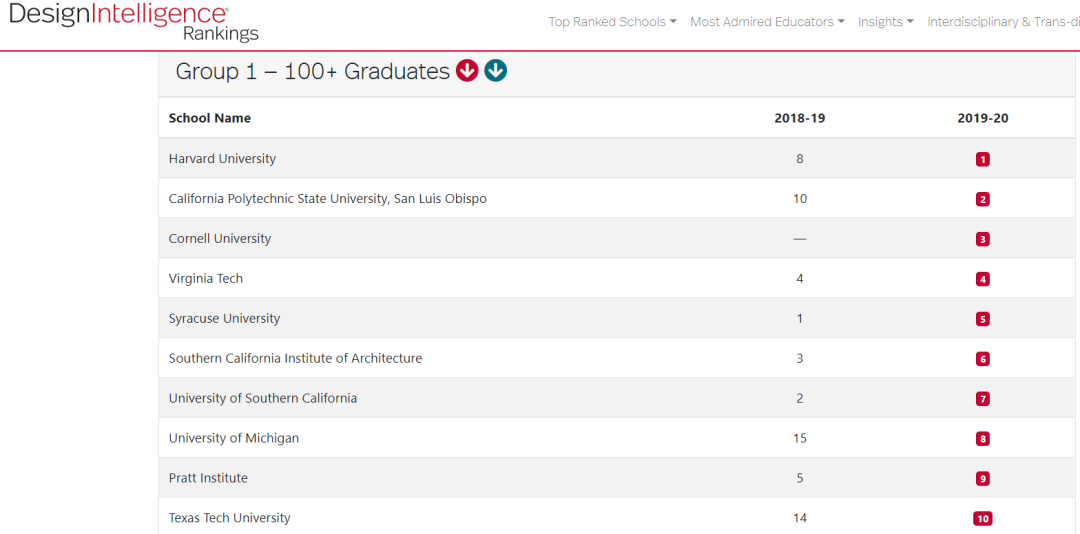Click the teal down-arrow icon beside Group 1

pyautogui.click(x=496, y=71)
